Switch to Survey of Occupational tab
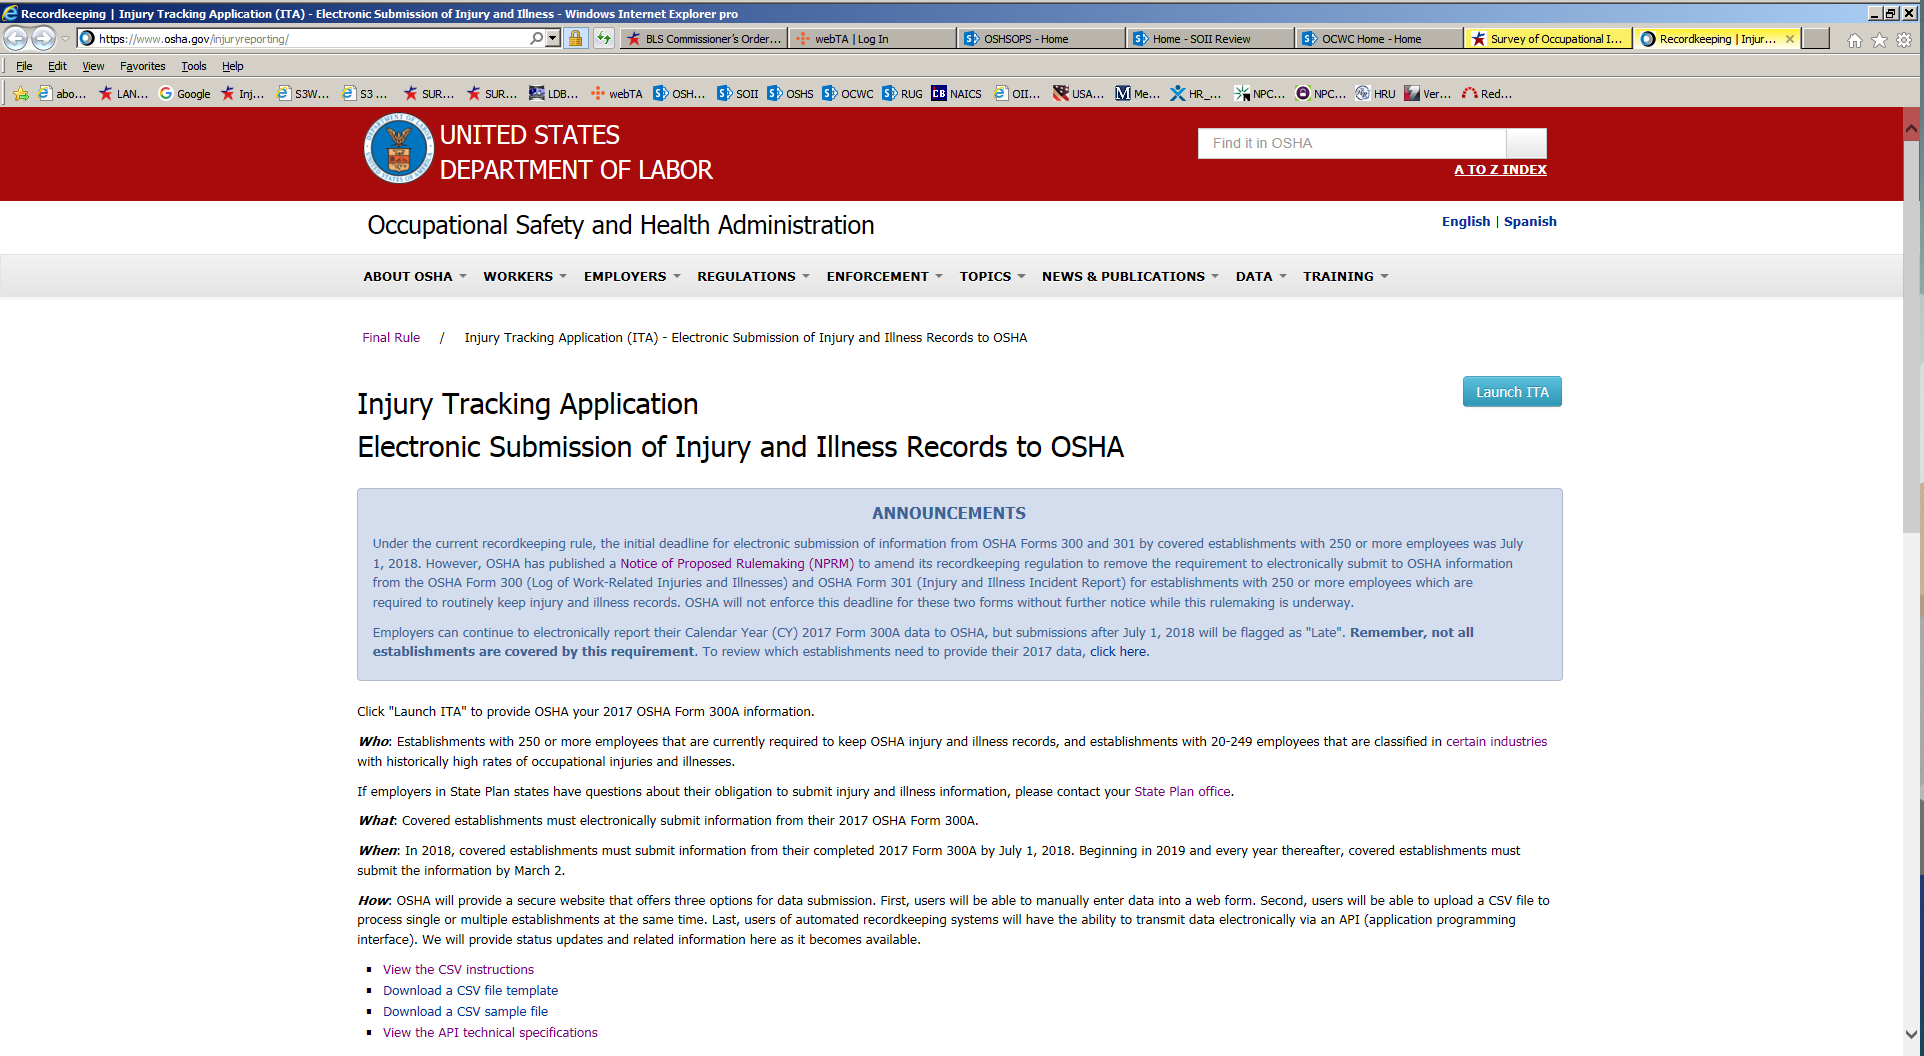The image size is (1924, 1056). coord(1548,39)
